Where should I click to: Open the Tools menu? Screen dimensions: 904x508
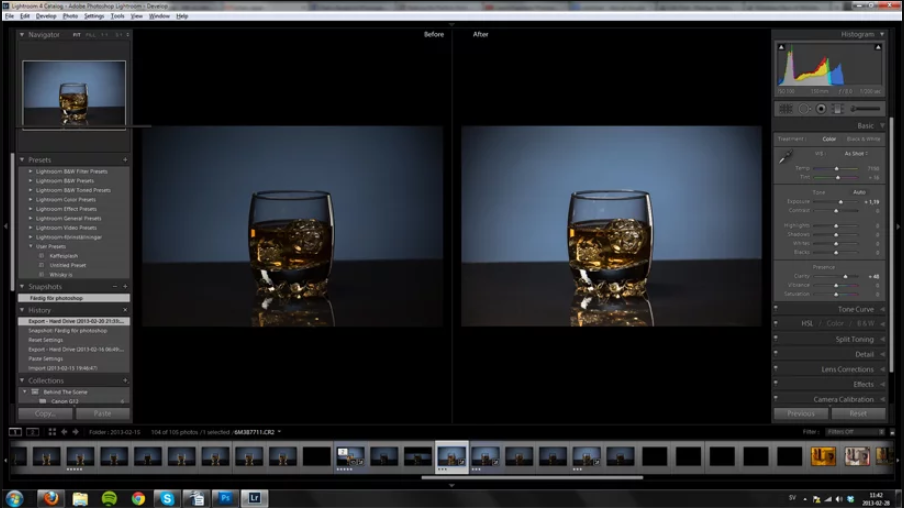coord(117,16)
